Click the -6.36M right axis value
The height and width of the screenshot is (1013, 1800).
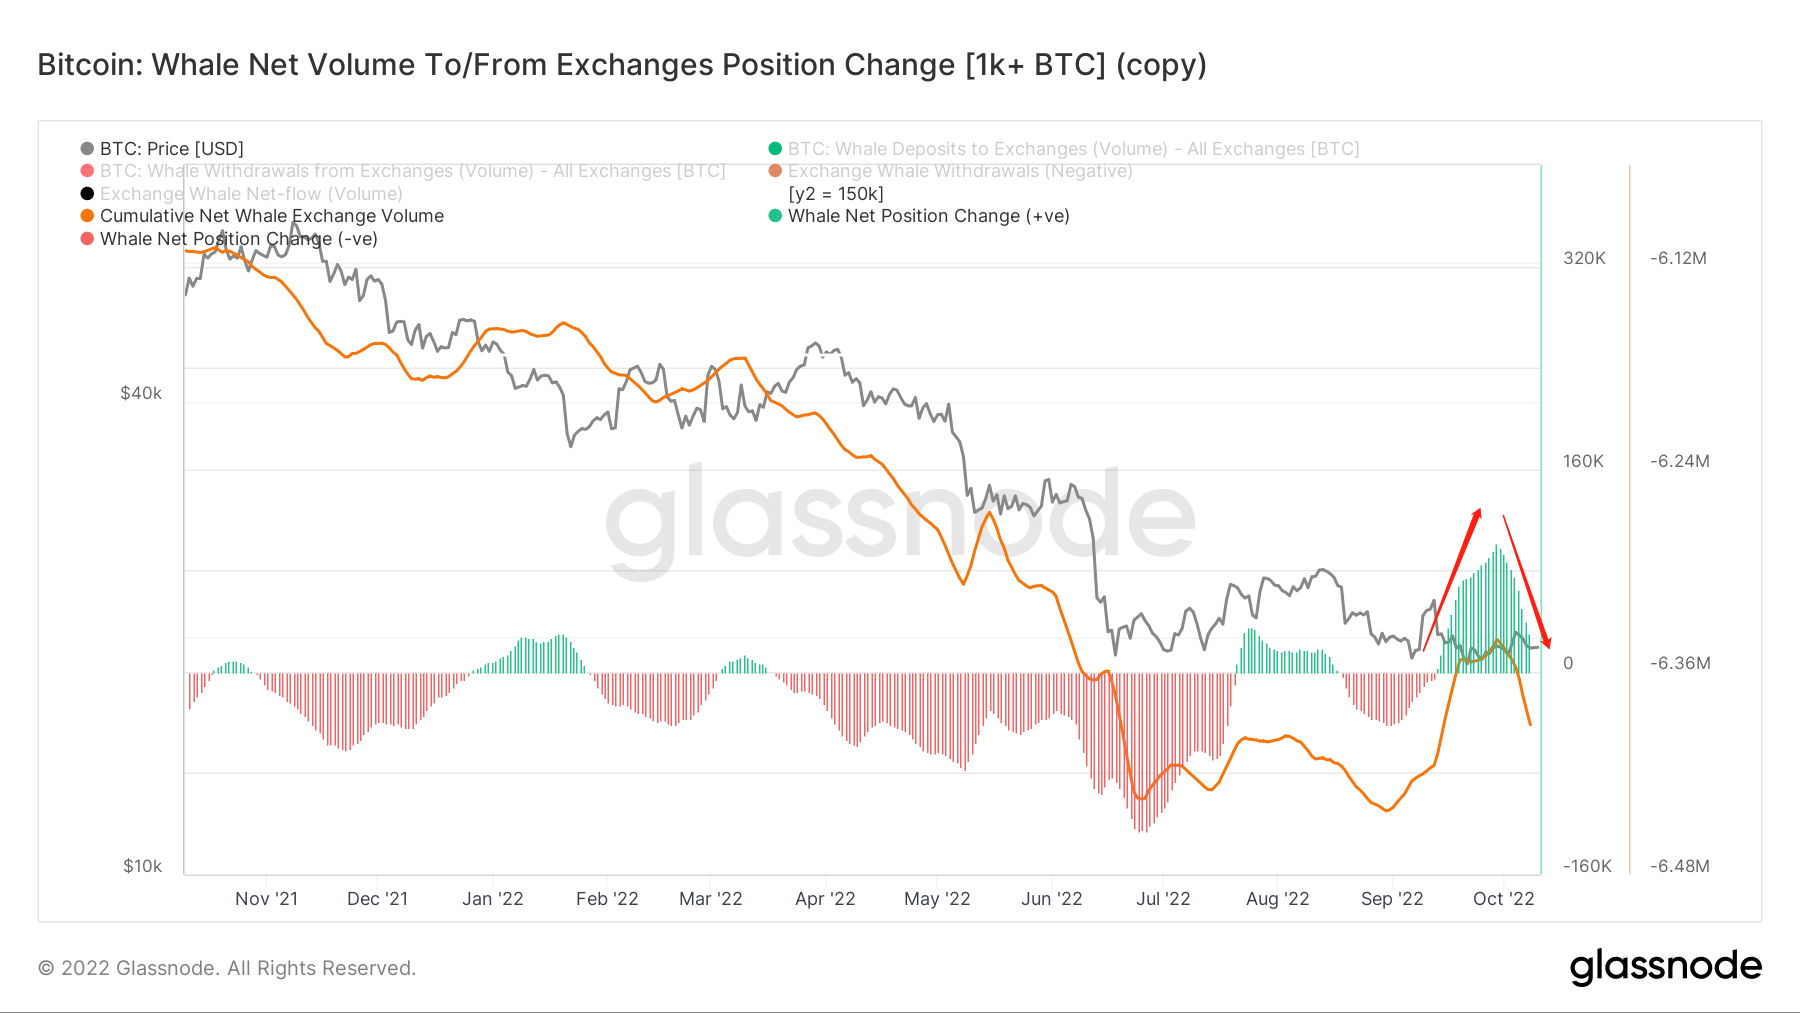(x=1680, y=663)
